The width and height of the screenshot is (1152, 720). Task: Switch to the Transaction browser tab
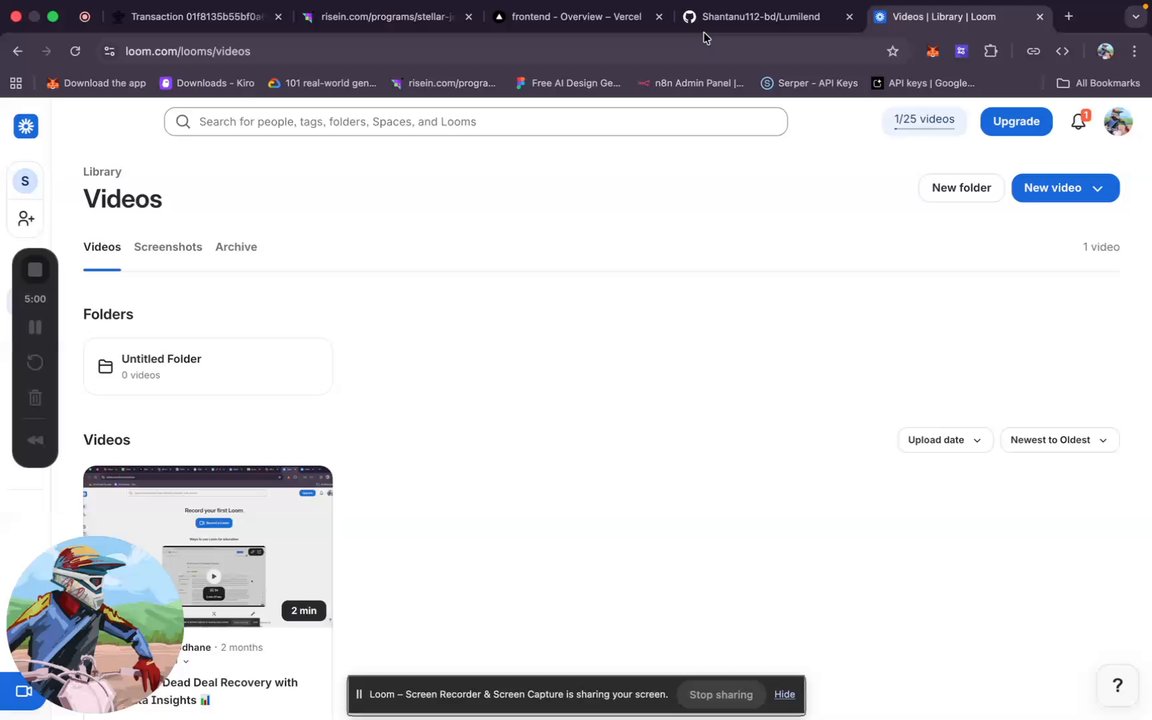pyautogui.click(x=197, y=16)
